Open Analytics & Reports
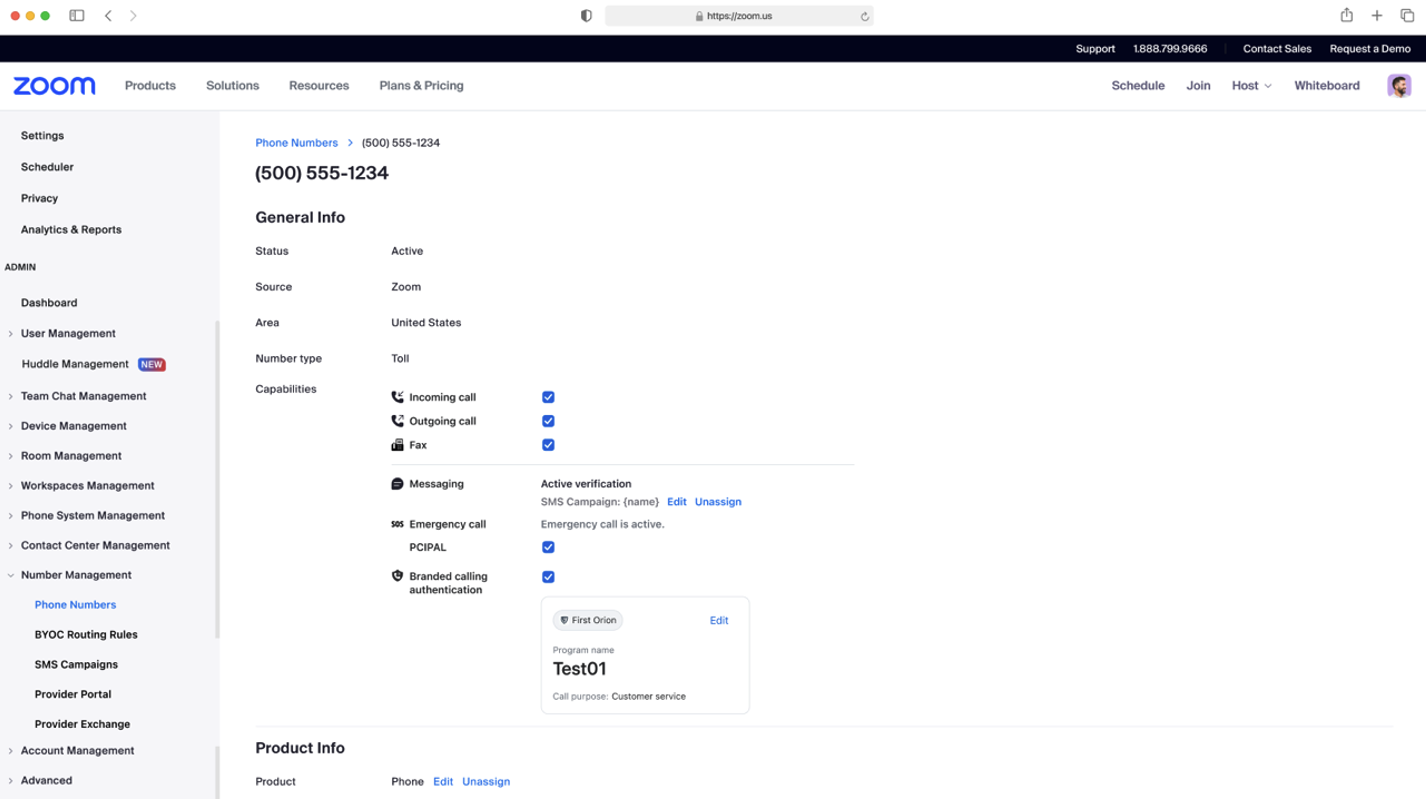1426x799 pixels. click(x=71, y=230)
